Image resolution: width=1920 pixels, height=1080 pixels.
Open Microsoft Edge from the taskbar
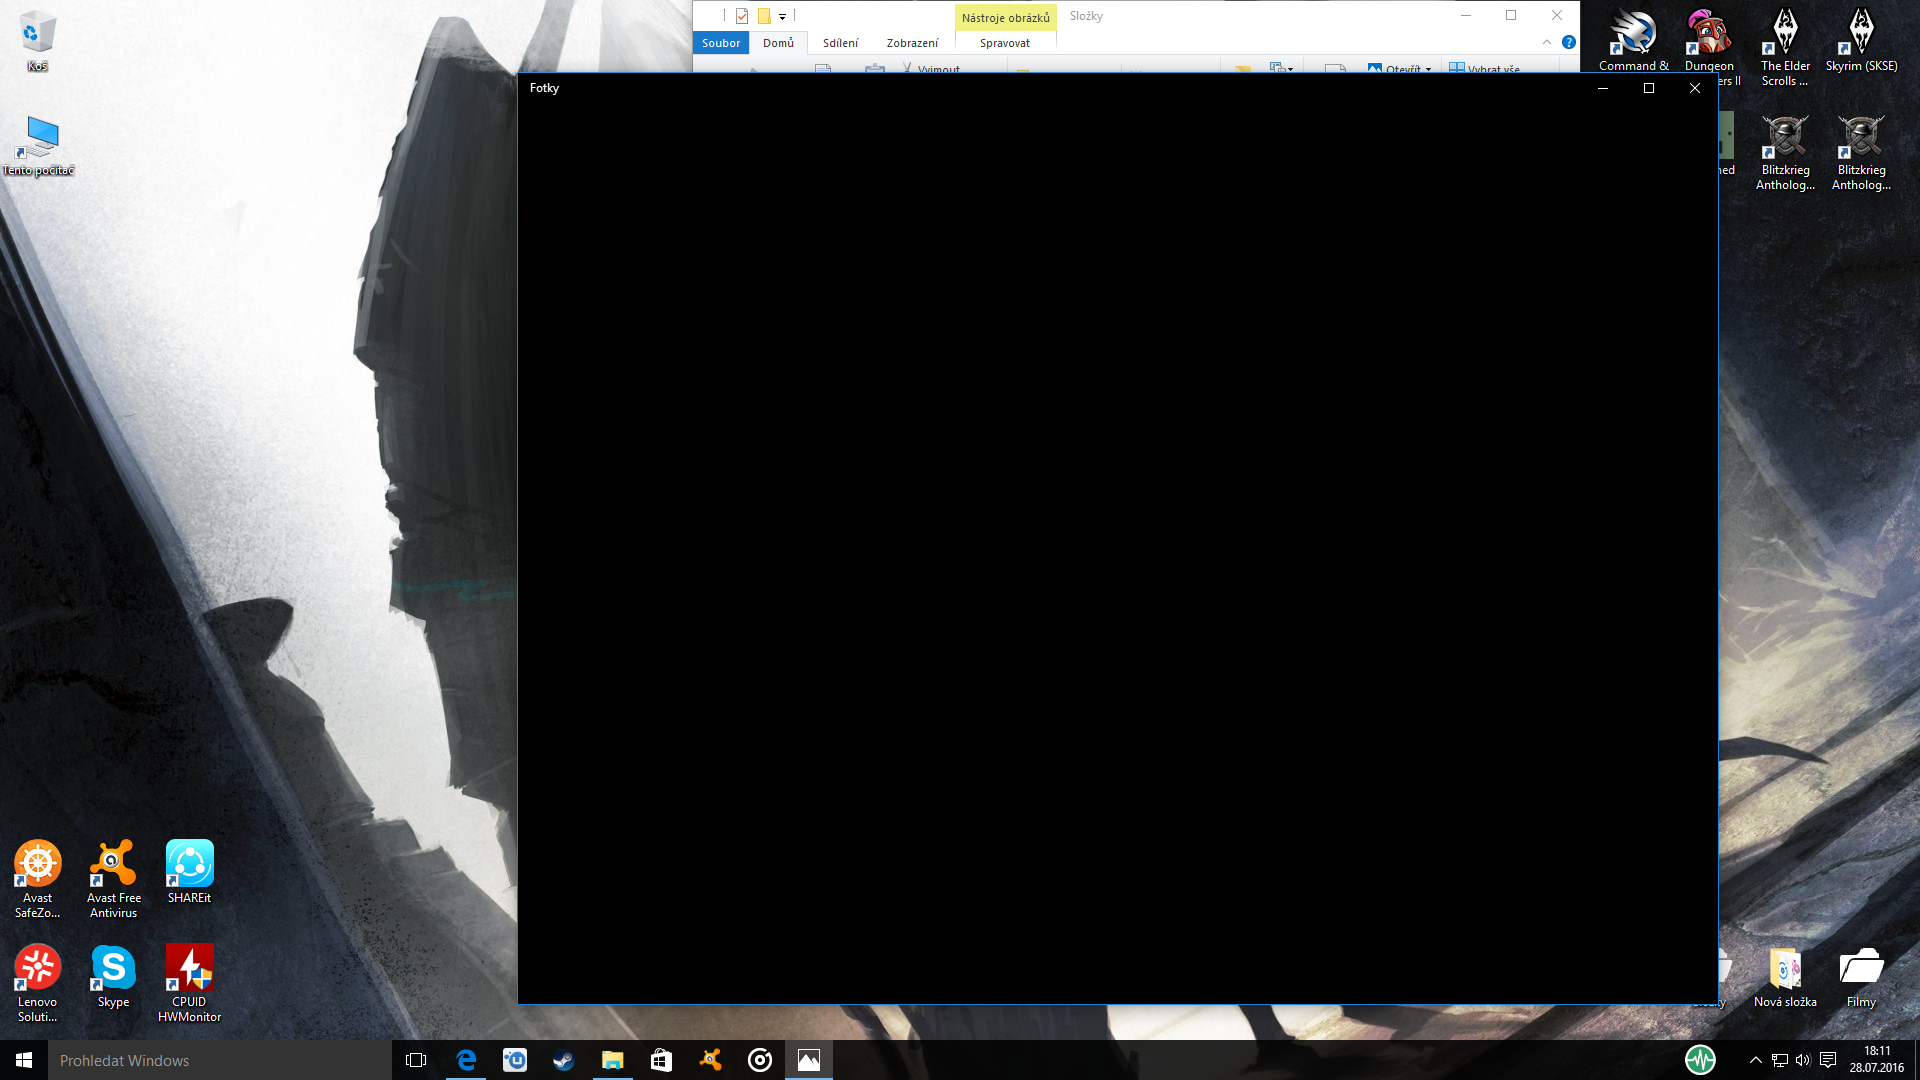click(x=466, y=1060)
